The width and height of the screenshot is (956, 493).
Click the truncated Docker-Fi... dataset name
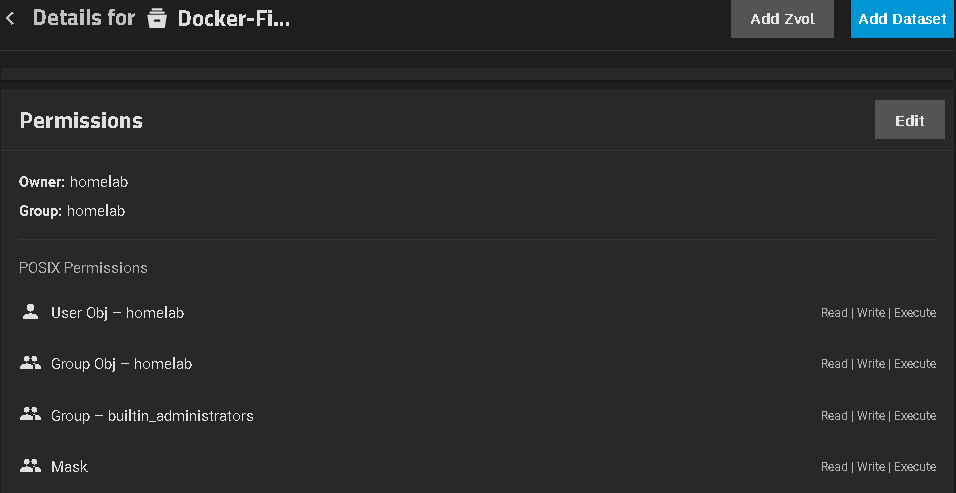(233, 18)
